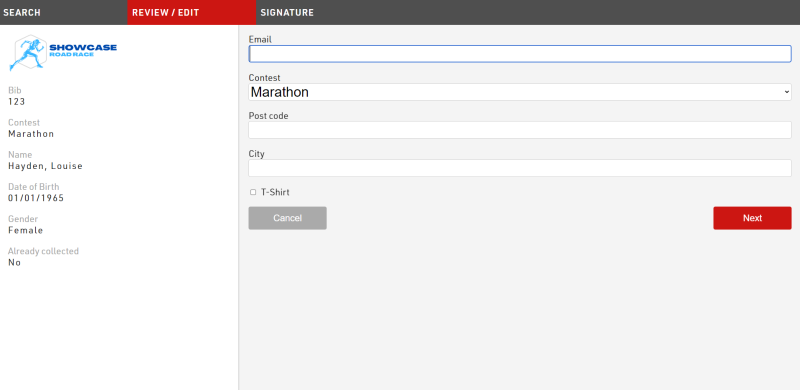The width and height of the screenshot is (800, 390).
Task: Click the Already collected value No
Action: coord(14,262)
